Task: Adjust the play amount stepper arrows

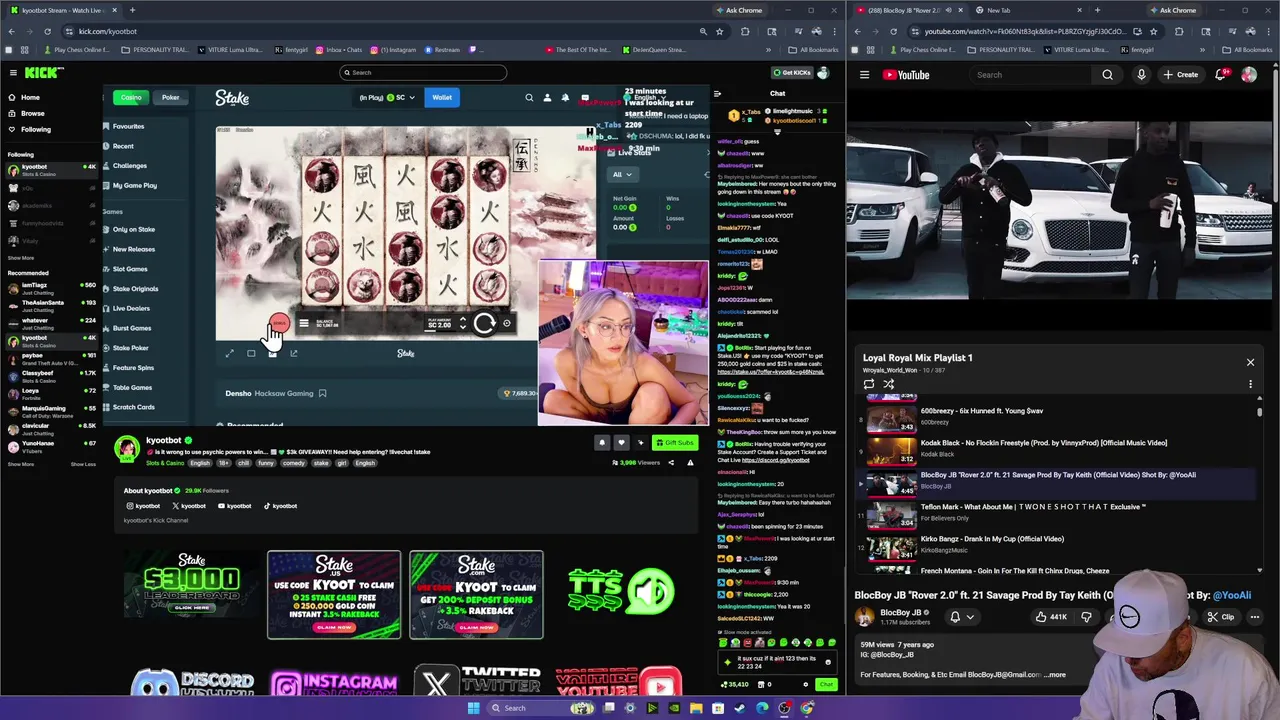Action: pyautogui.click(x=462, y=323)
